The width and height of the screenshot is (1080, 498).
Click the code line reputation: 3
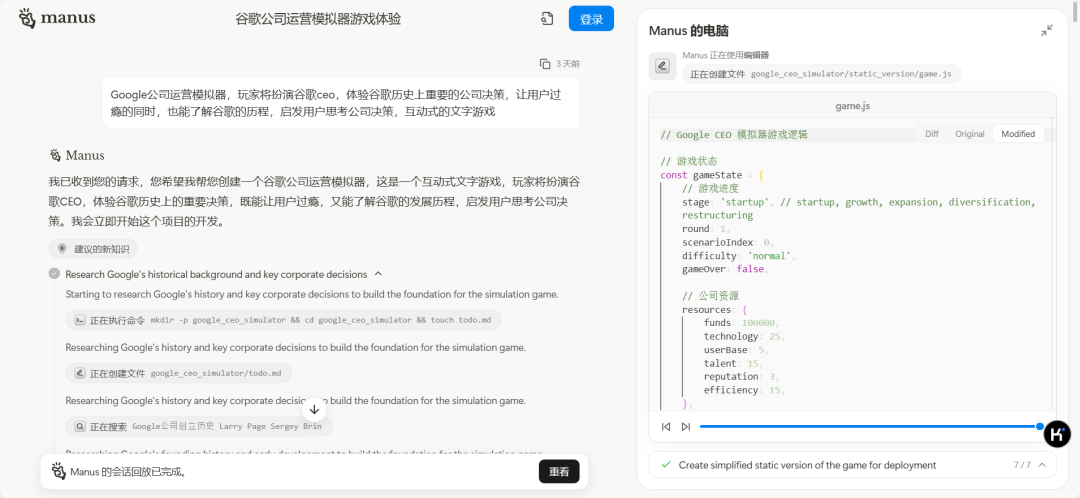point(741,377)
